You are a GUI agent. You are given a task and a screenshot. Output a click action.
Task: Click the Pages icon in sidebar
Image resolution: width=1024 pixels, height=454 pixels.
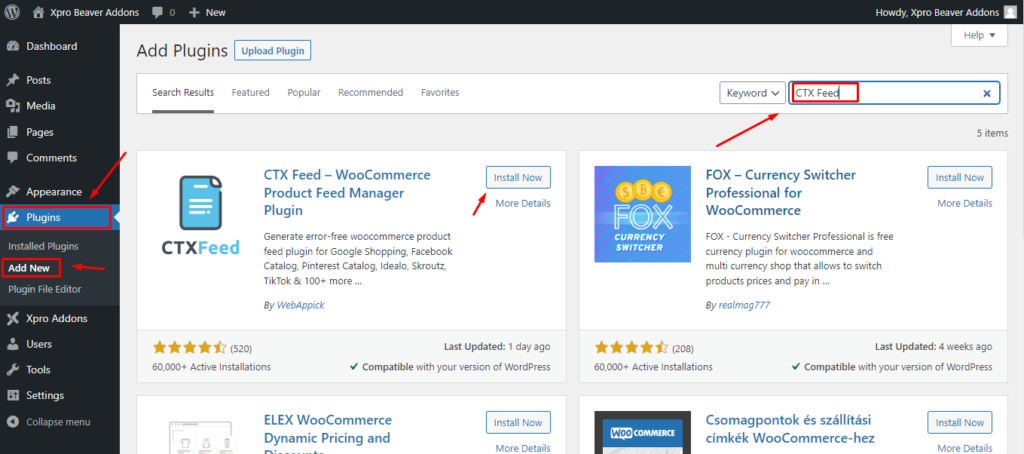click(12, 132)
